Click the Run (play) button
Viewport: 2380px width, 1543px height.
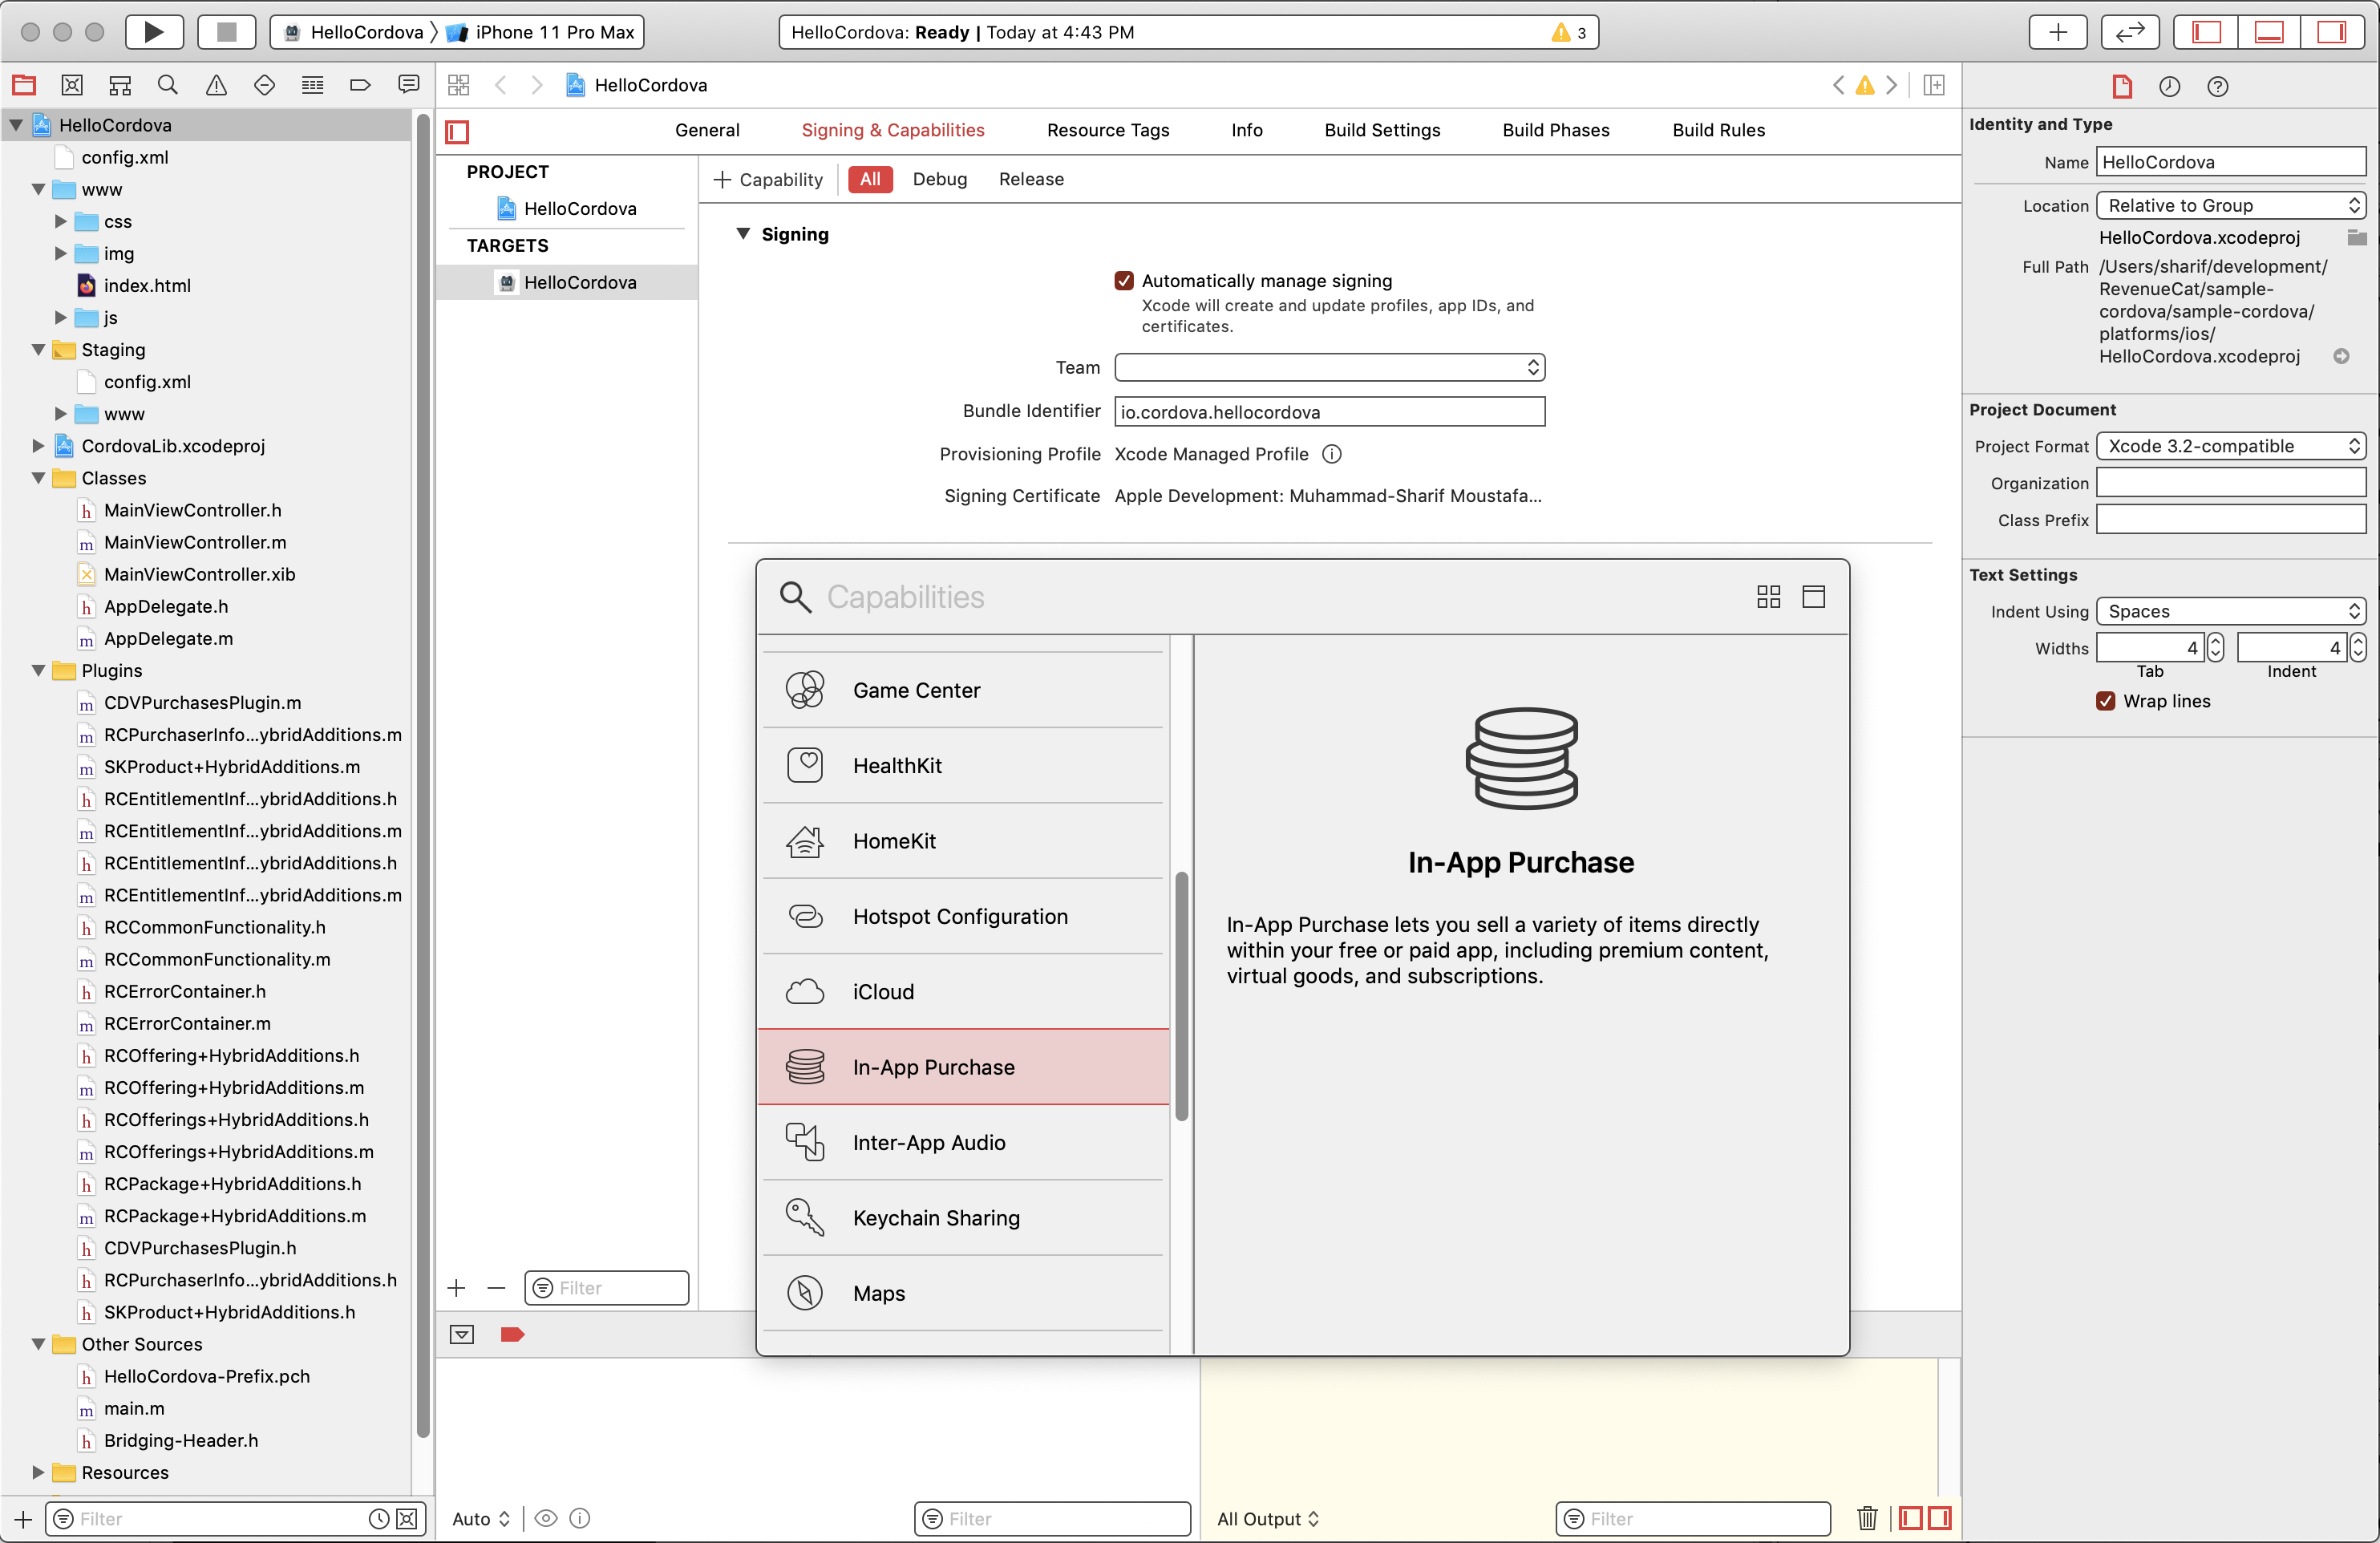pos(154,32)
